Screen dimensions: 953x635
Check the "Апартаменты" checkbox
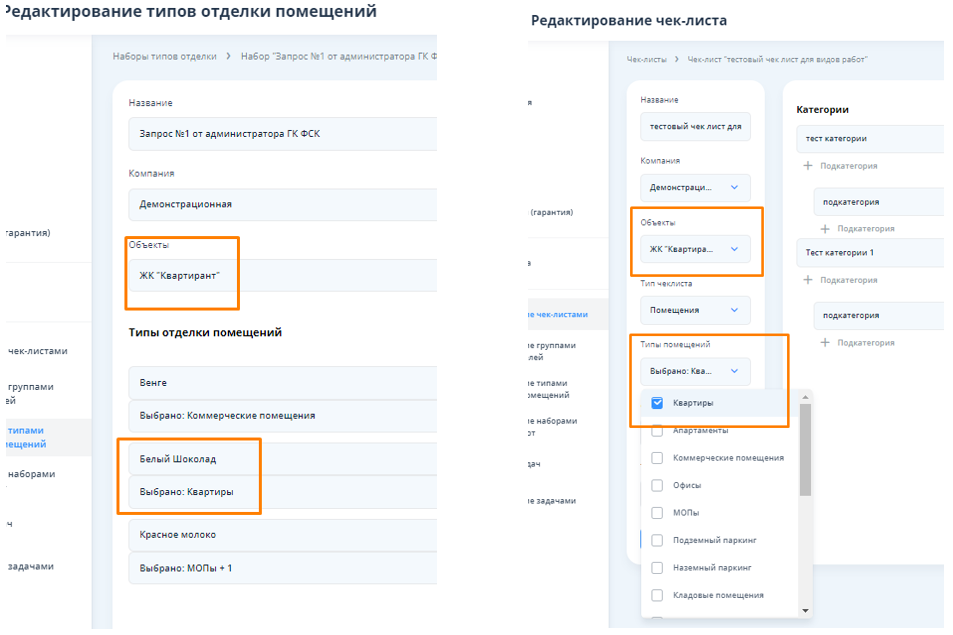pos(657,431)
